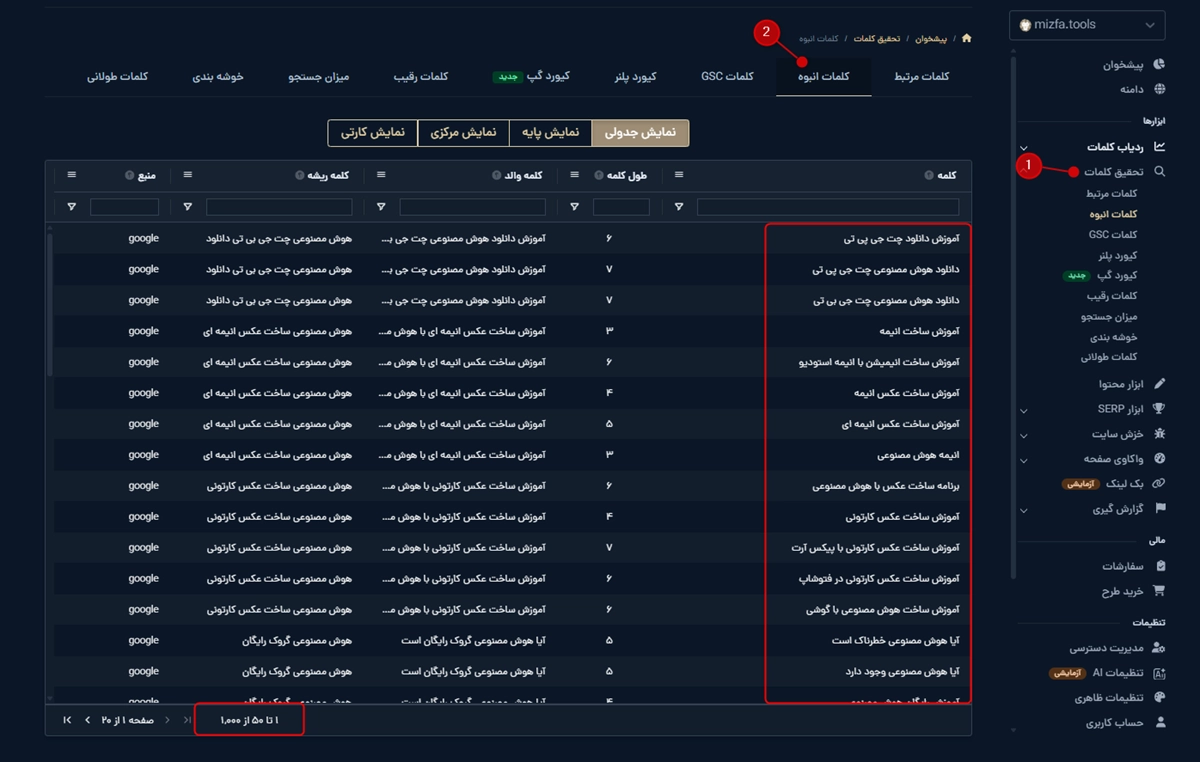Viewport: 1200px width, 762px height.
Task: Switch to نمایش پایه view mode
Action: pyautogui.click(x=550, y=133)
